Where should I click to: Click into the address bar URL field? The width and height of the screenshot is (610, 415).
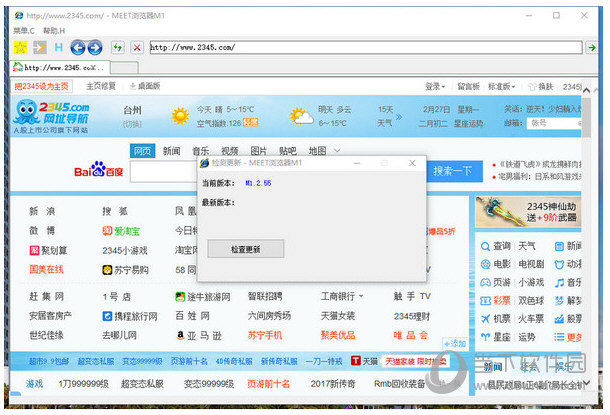pos(360,47)
